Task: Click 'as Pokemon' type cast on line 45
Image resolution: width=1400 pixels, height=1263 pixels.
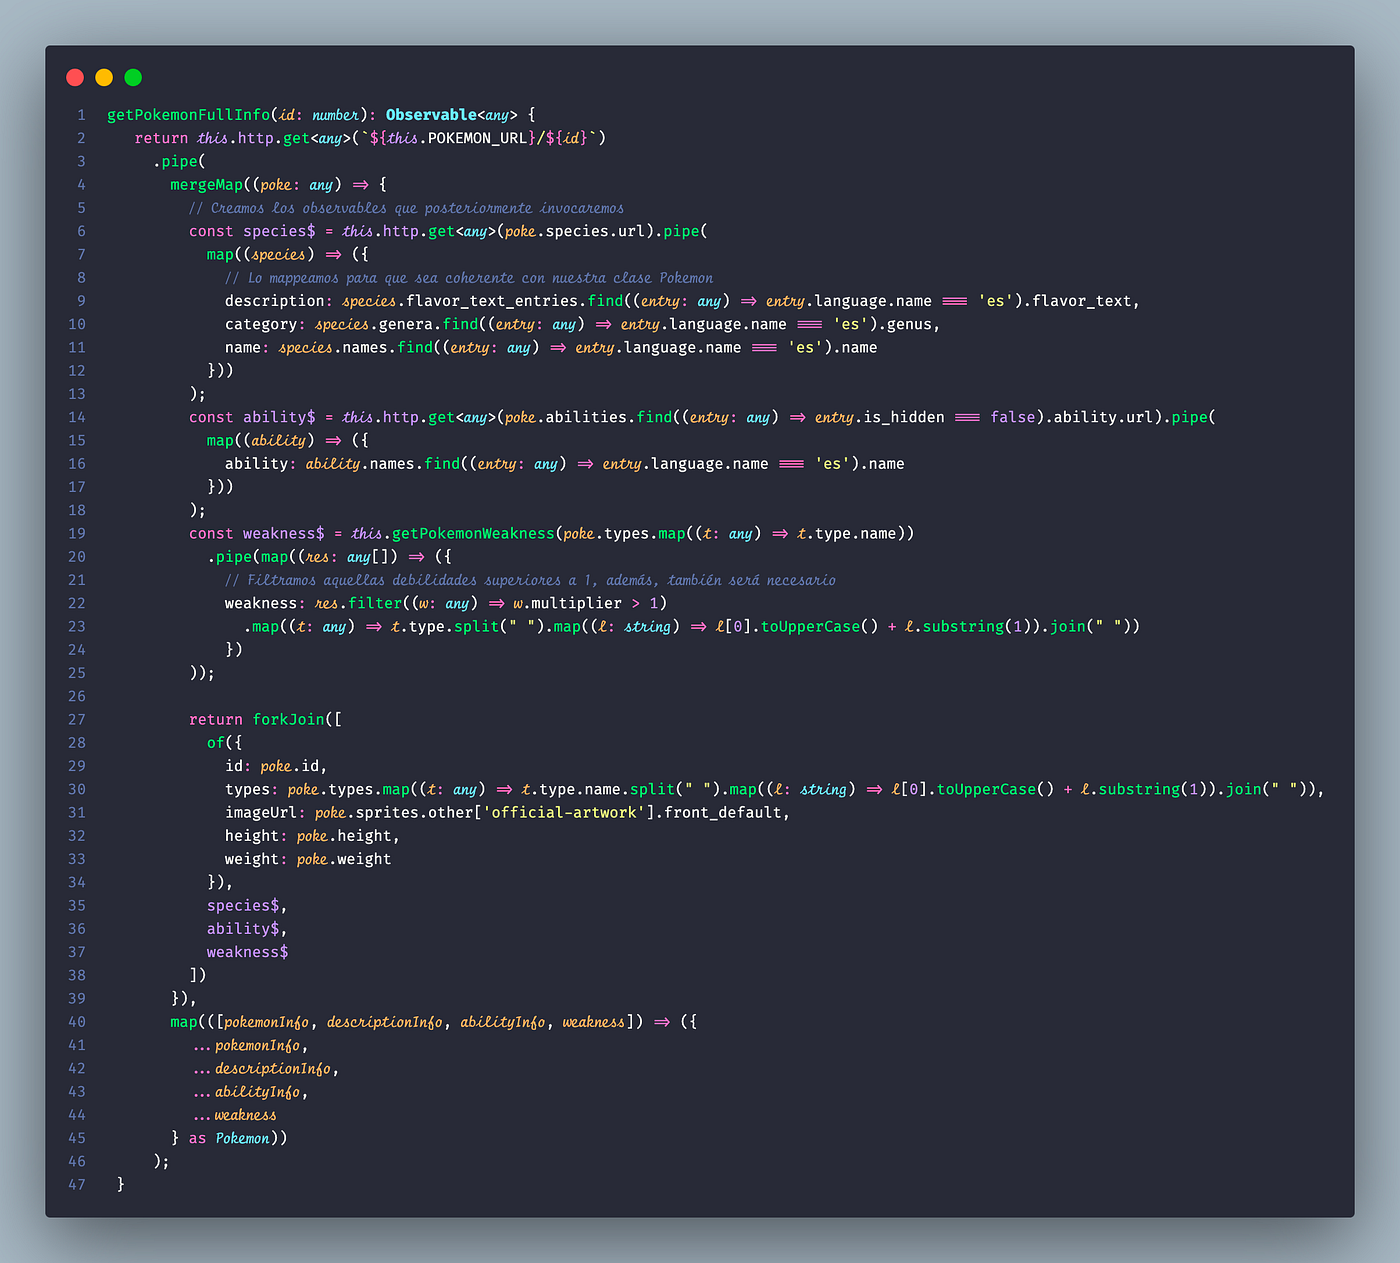Action: 229,1138
